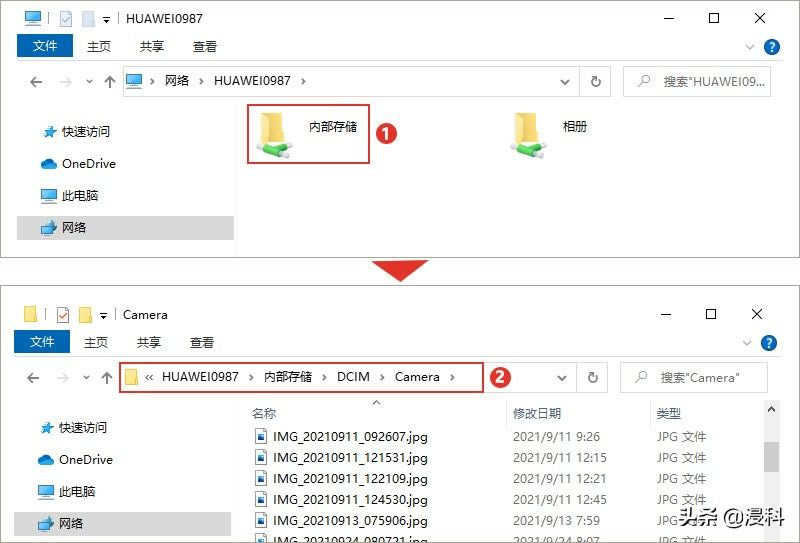
Task: Open the 文件 menu in Camera window
Action: (x=42, y=342)
